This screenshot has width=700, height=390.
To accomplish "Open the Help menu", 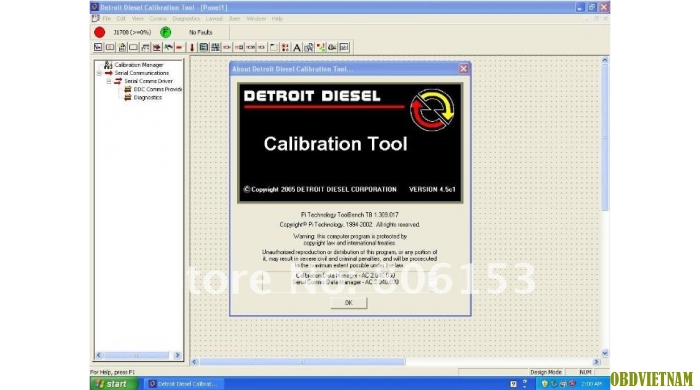I will pos(277,19).
